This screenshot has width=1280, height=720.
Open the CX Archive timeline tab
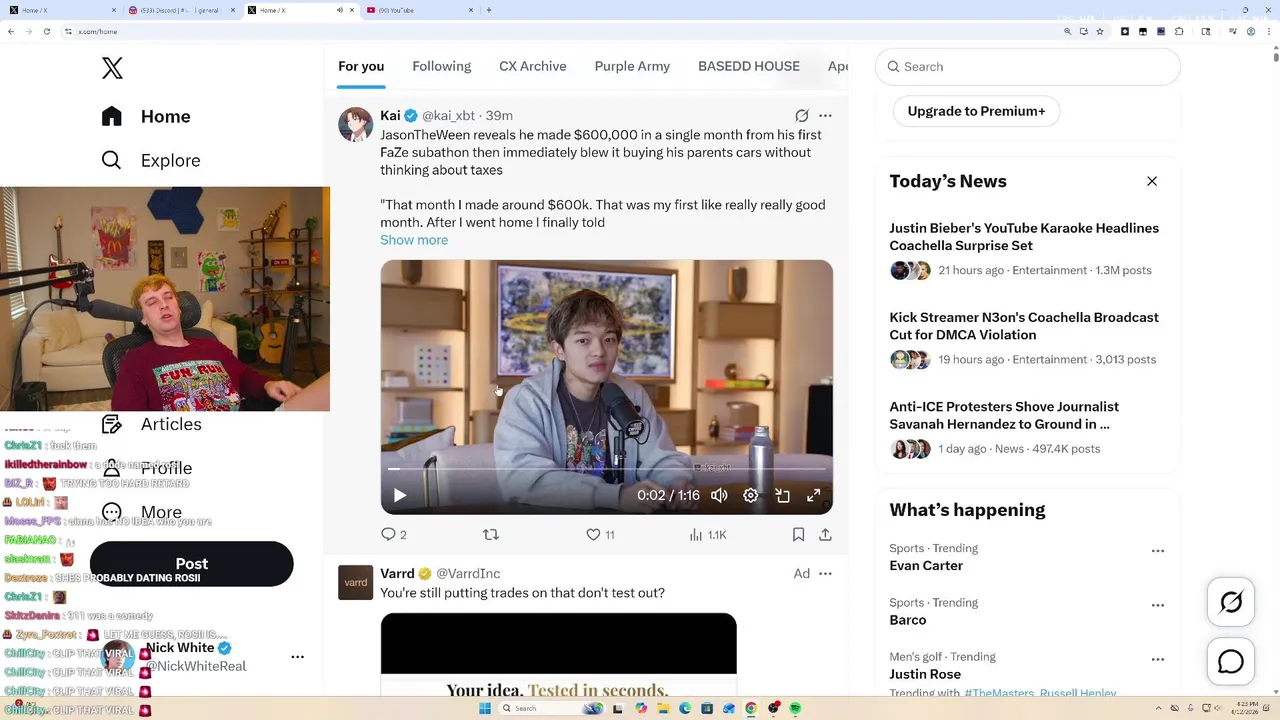[533, 66]
